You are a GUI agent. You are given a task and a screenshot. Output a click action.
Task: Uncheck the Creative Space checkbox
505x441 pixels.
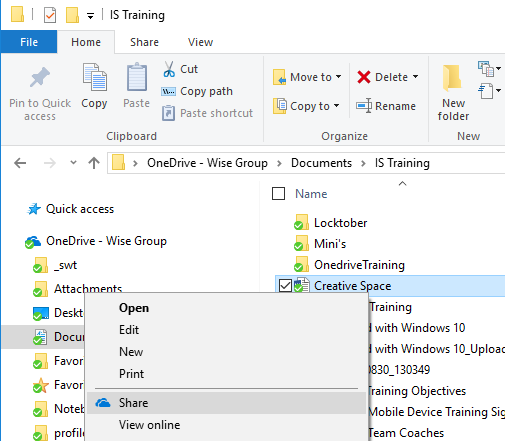(285, 286)
